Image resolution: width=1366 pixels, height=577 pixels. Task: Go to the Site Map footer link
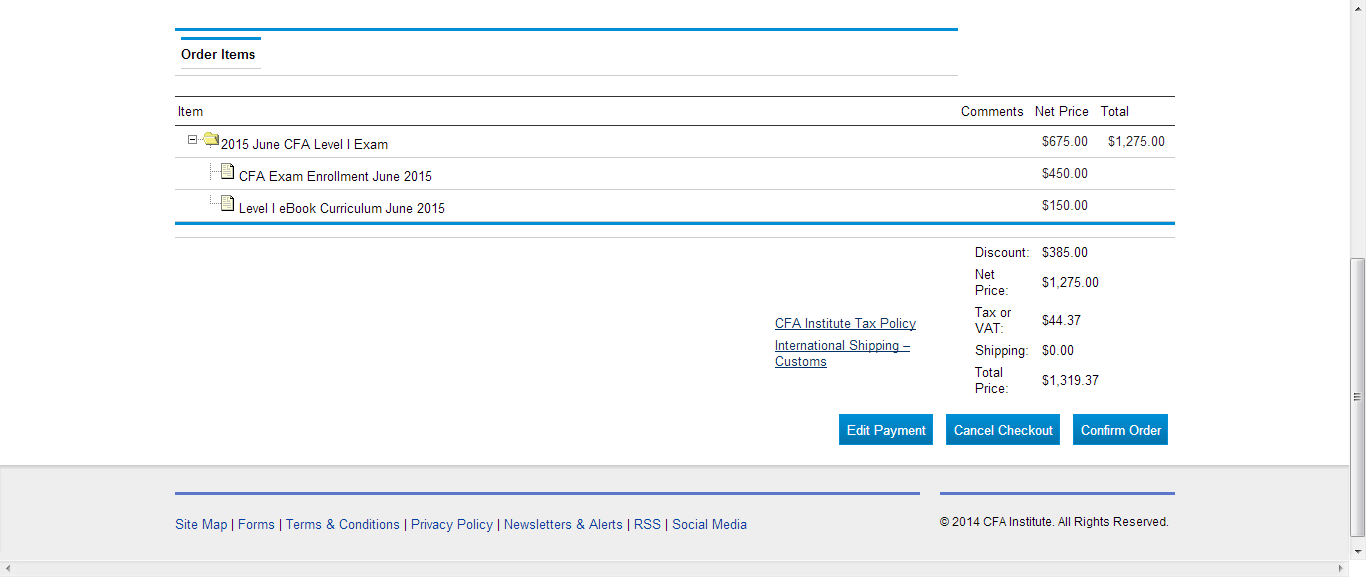click(201, 524)
